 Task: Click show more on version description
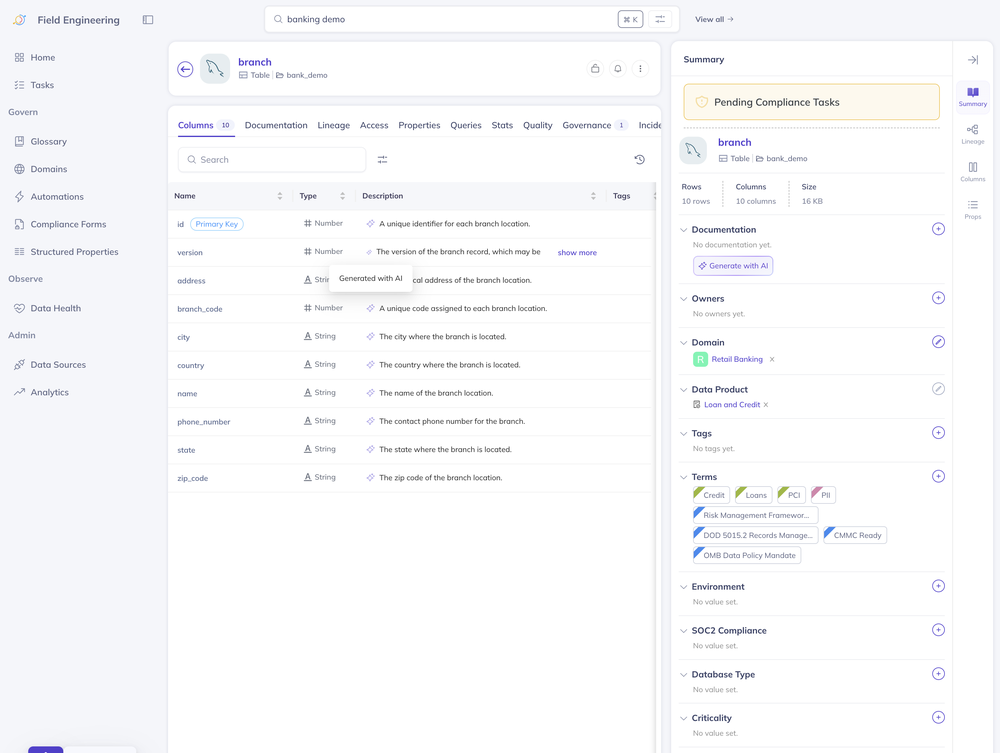[577, 252]
